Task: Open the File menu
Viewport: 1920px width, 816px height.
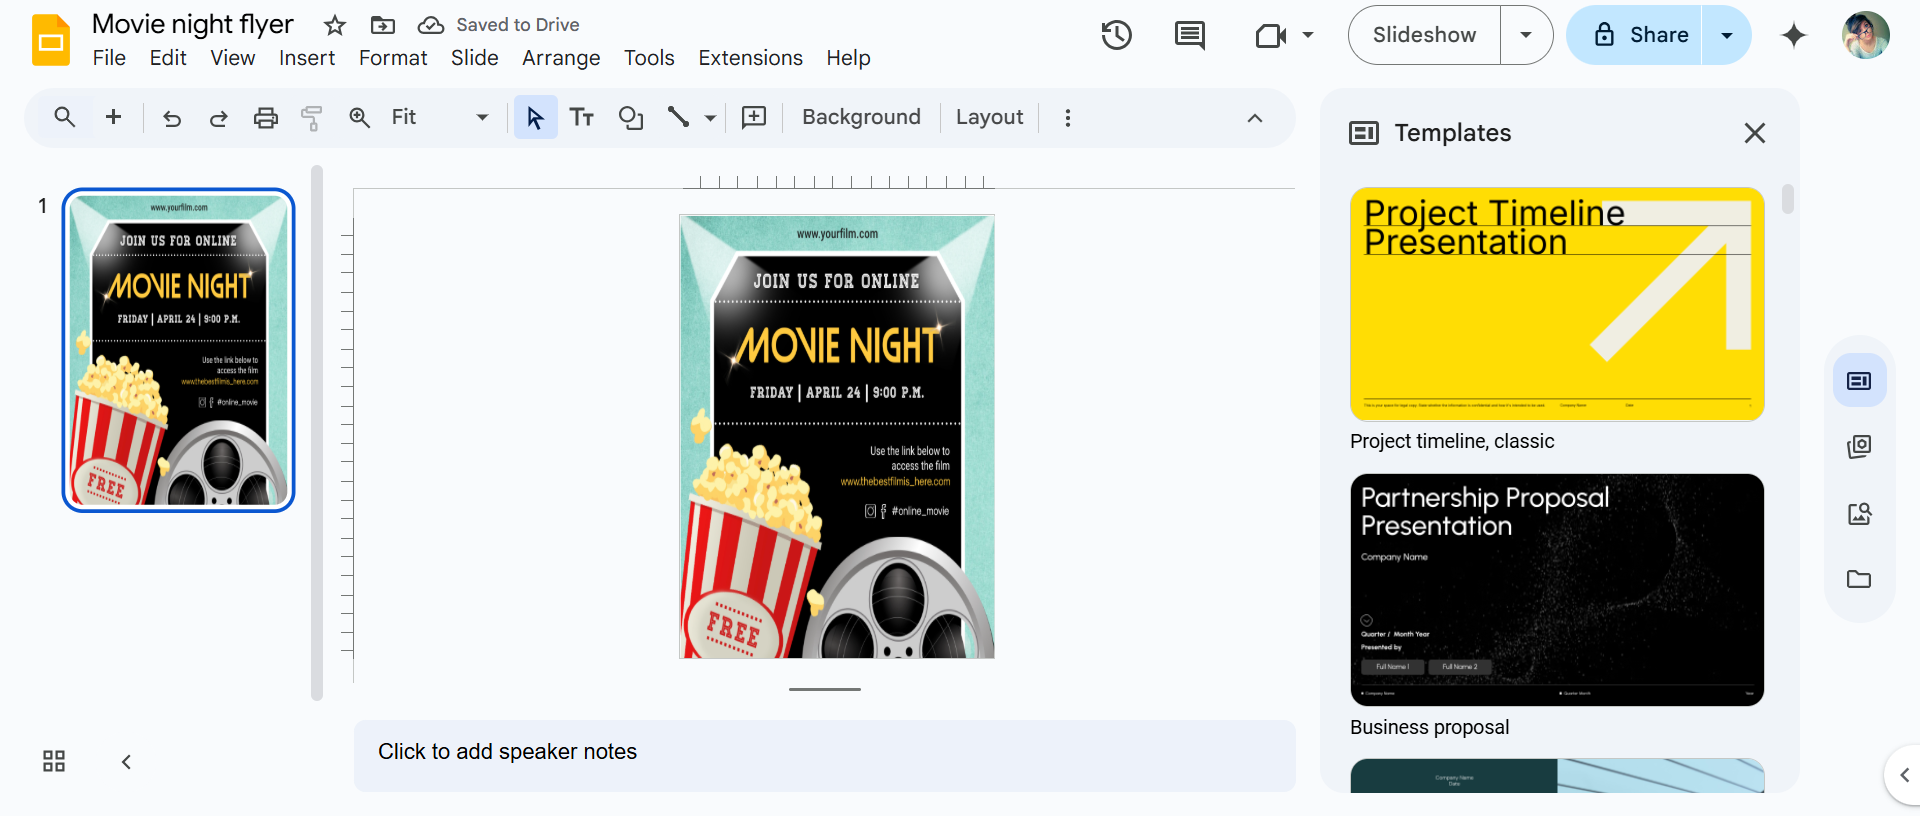Action: pos(109,58)
